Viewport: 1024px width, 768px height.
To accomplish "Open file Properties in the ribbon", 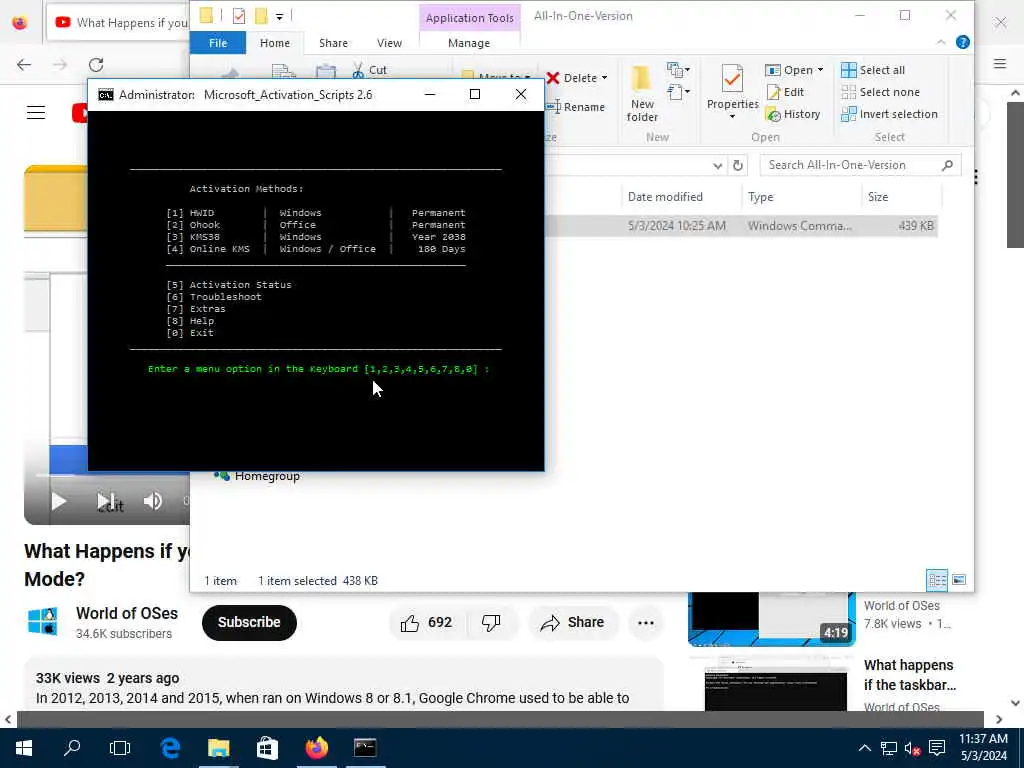I will (x=732, y=91).
